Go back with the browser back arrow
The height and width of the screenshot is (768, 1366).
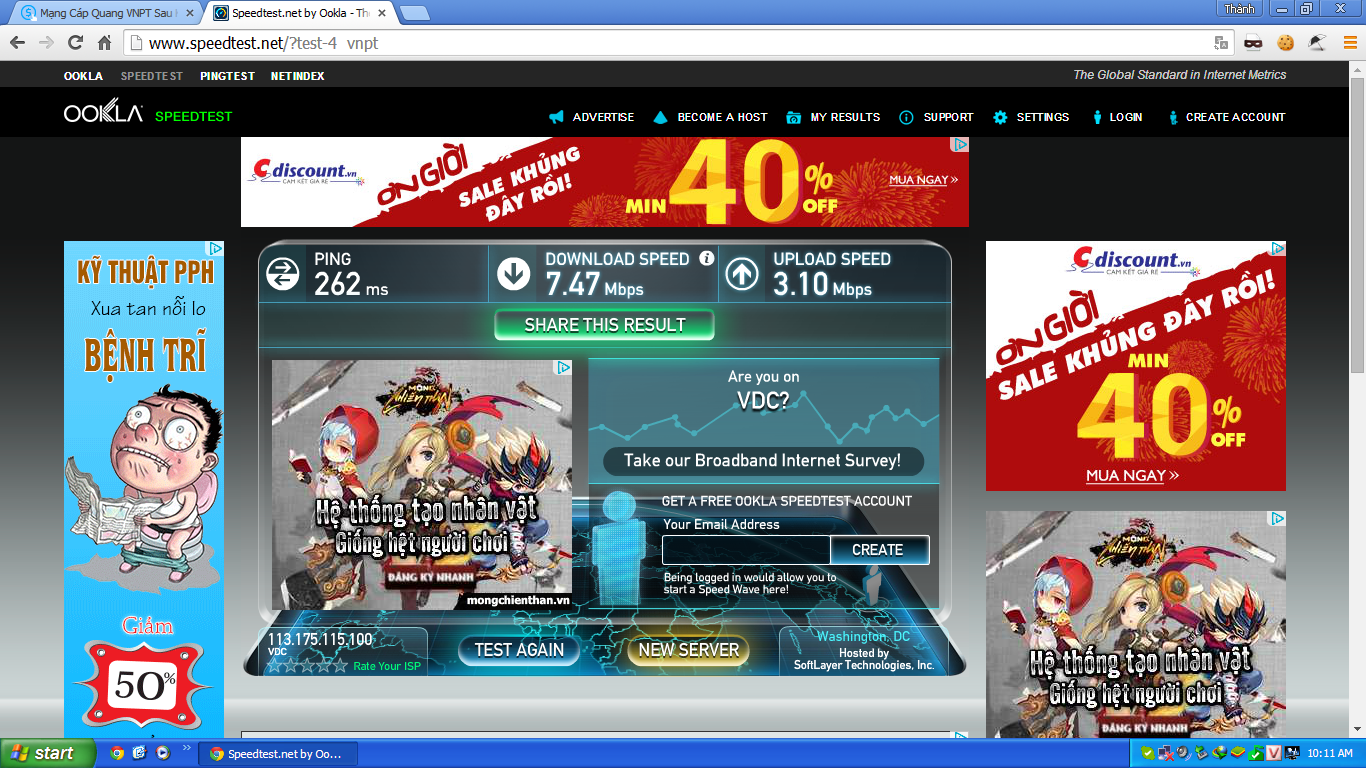coord(17,43)
